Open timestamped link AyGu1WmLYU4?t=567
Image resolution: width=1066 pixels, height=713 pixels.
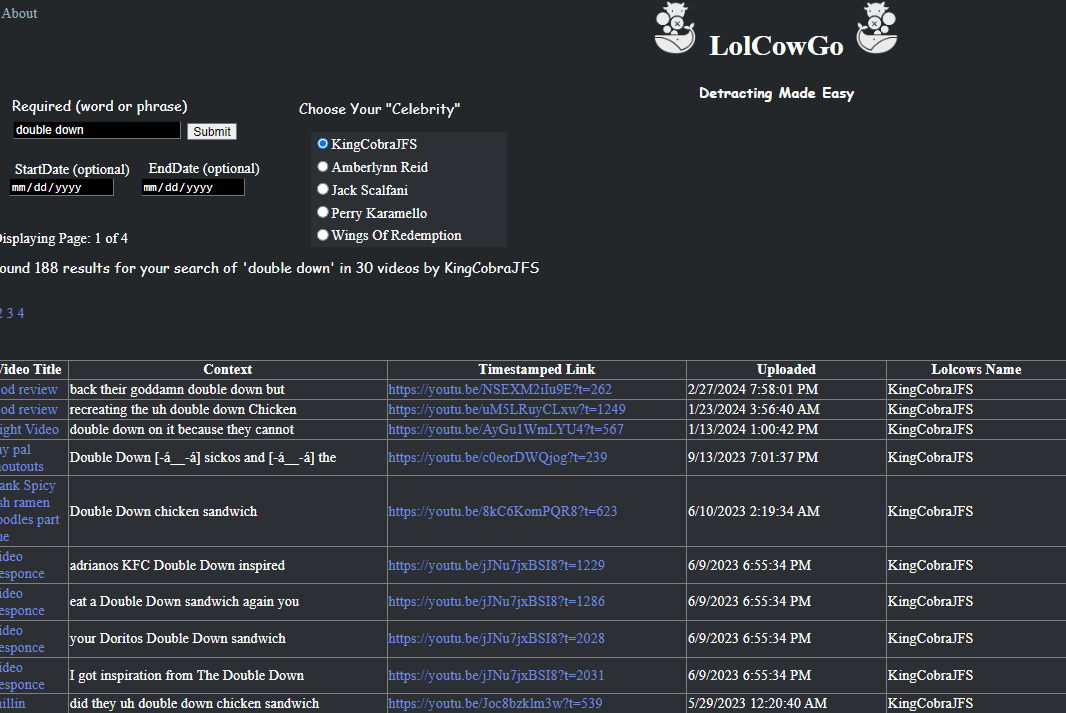(x=506, y=430)
